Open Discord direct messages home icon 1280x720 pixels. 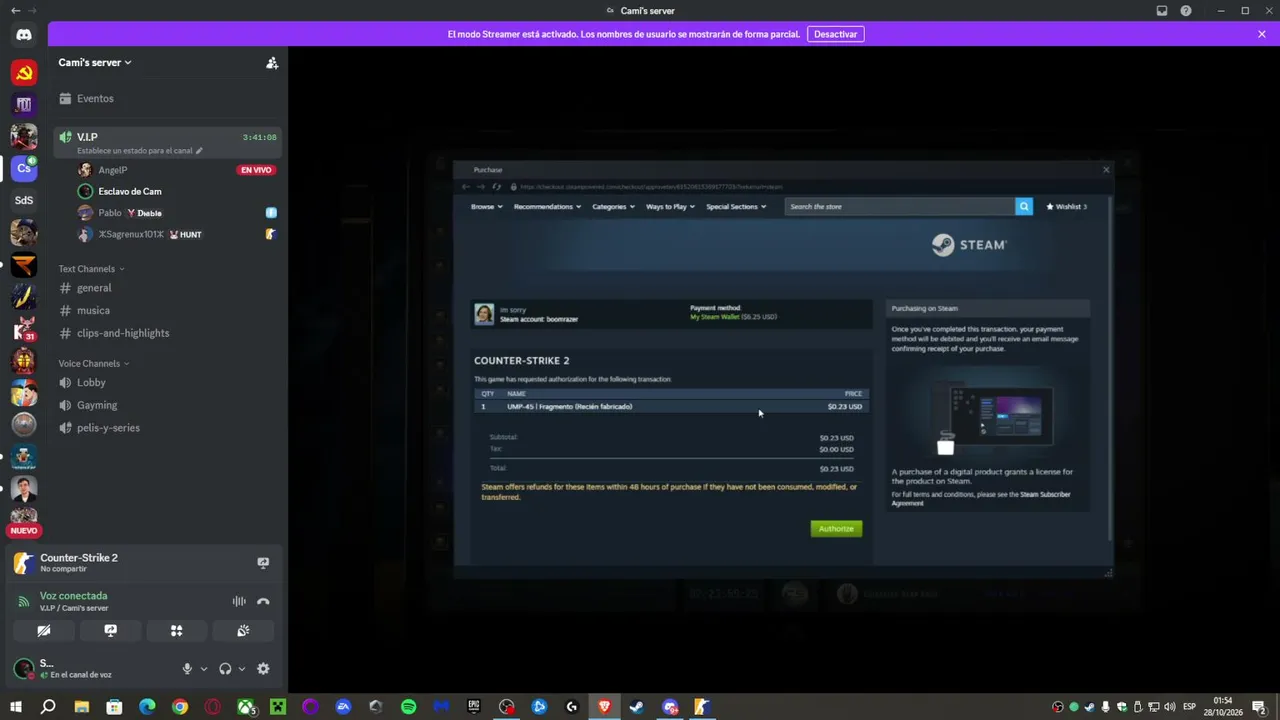[x=24, y=35]
